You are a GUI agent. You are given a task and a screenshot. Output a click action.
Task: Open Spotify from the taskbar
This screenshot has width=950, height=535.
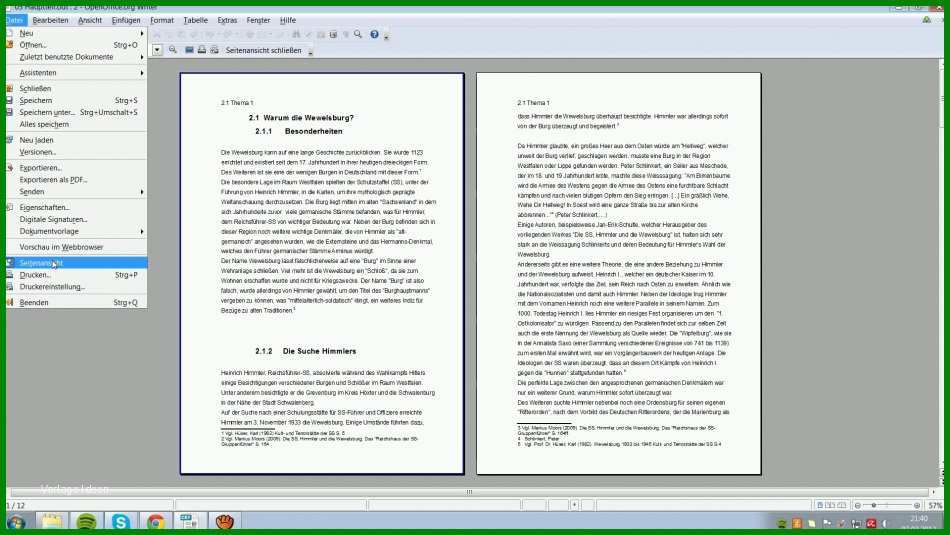pyautogui.click(x=86, y=521)
